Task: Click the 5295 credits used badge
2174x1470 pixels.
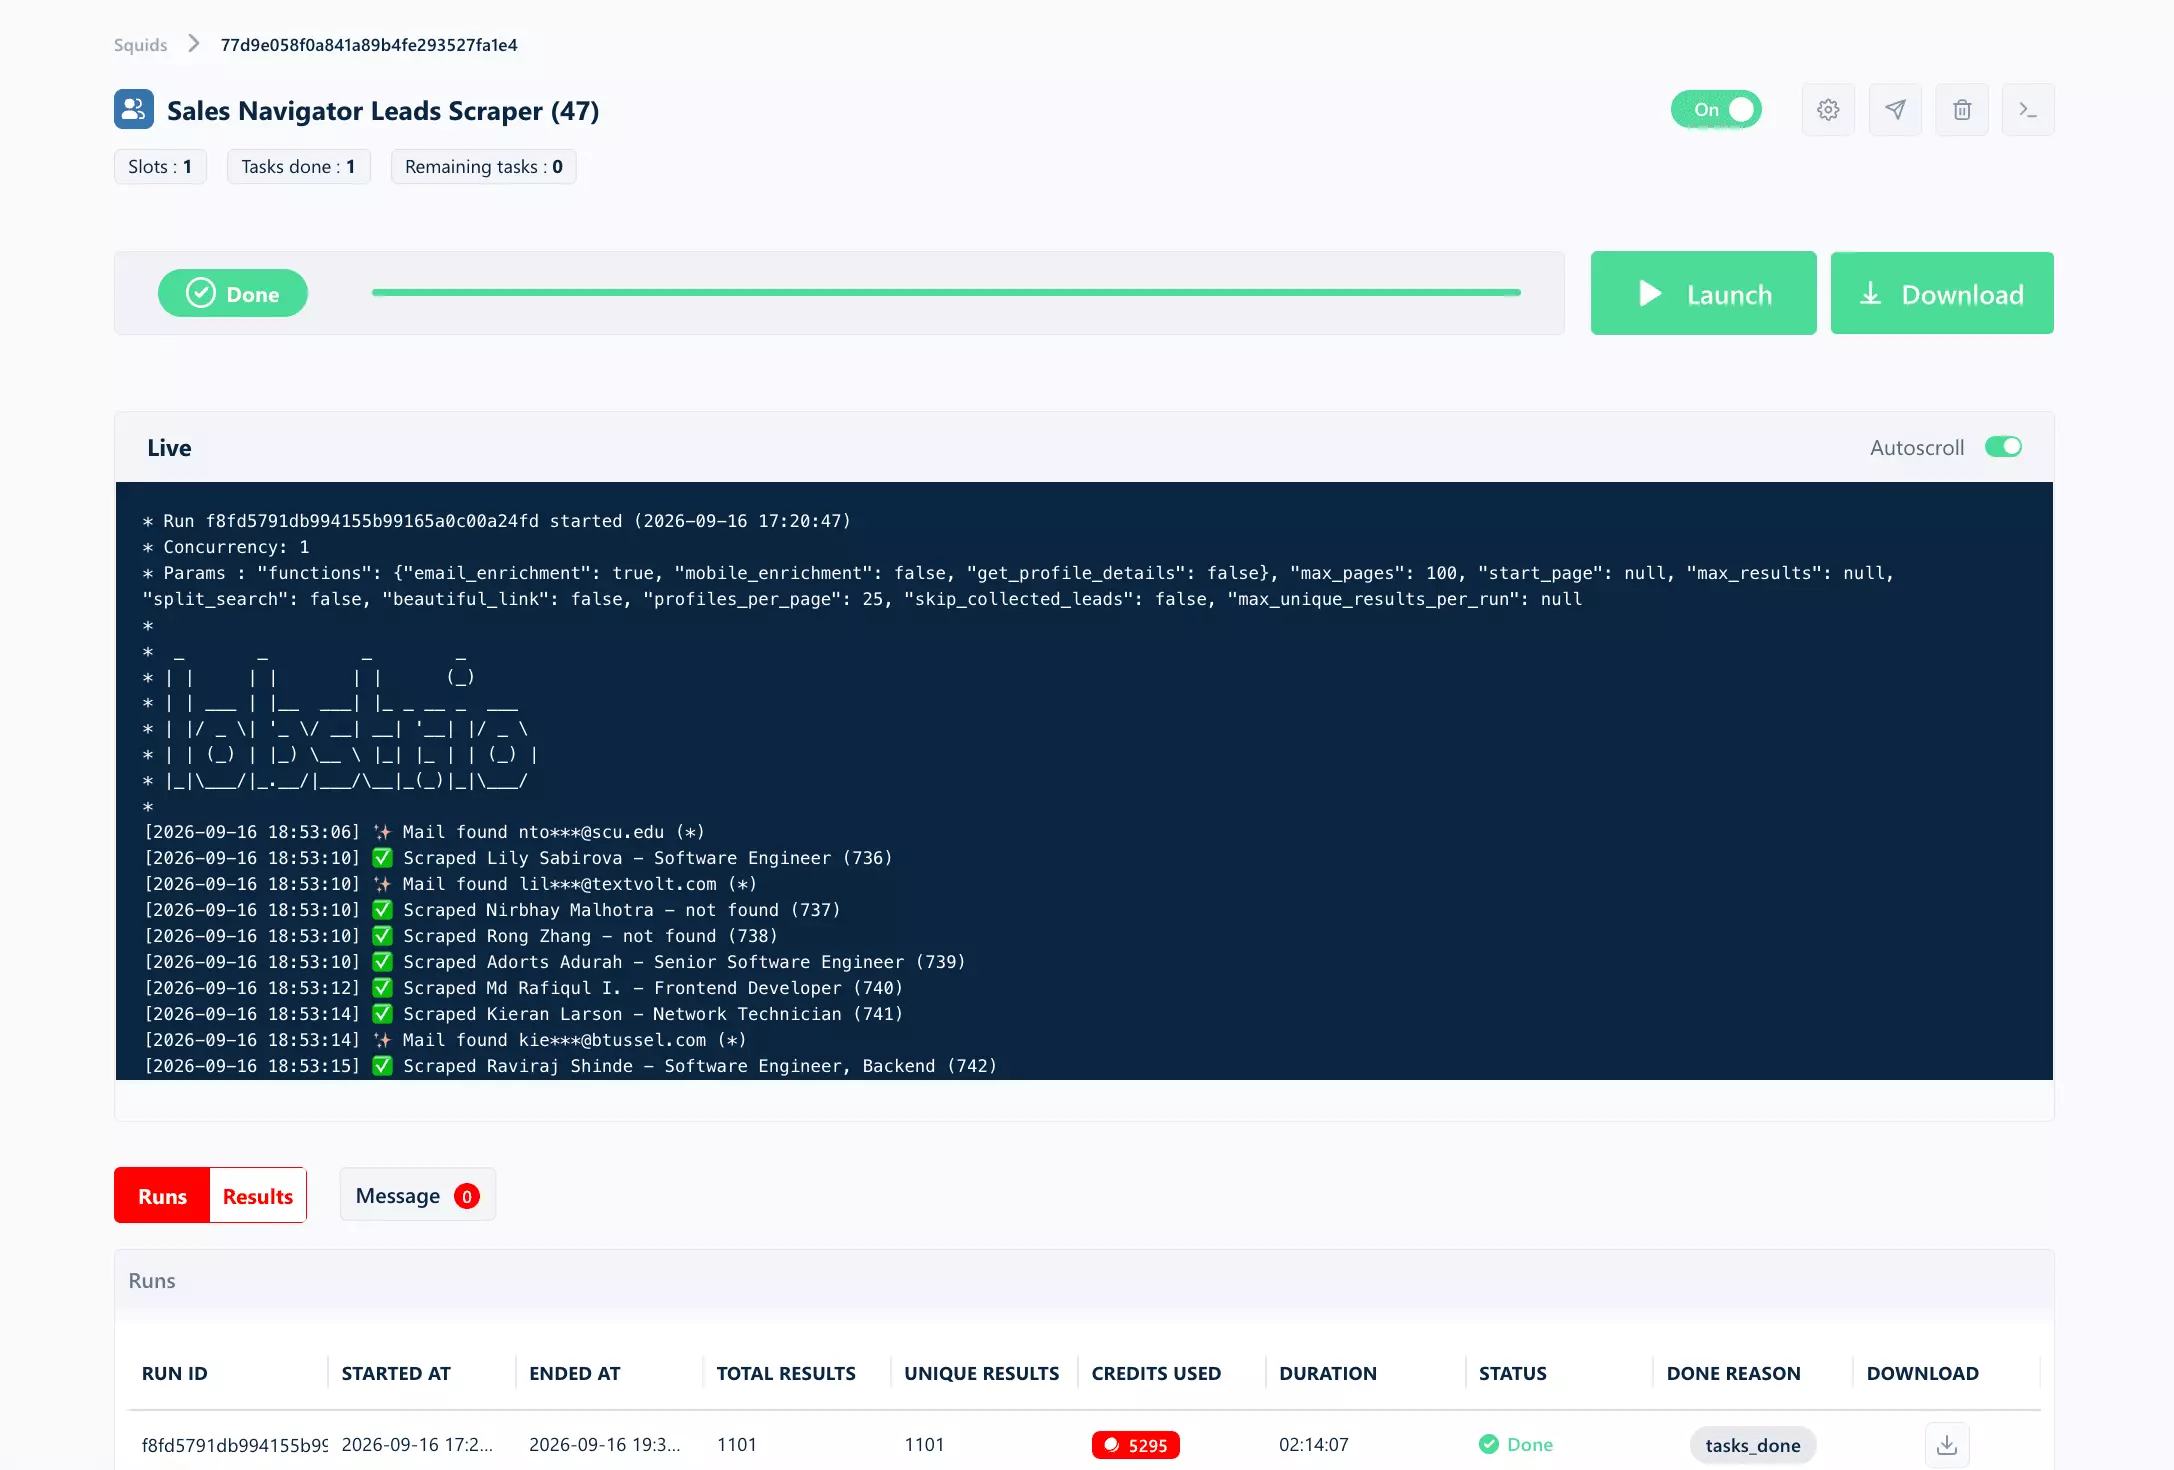Action: click(x=1136, y=1445)
